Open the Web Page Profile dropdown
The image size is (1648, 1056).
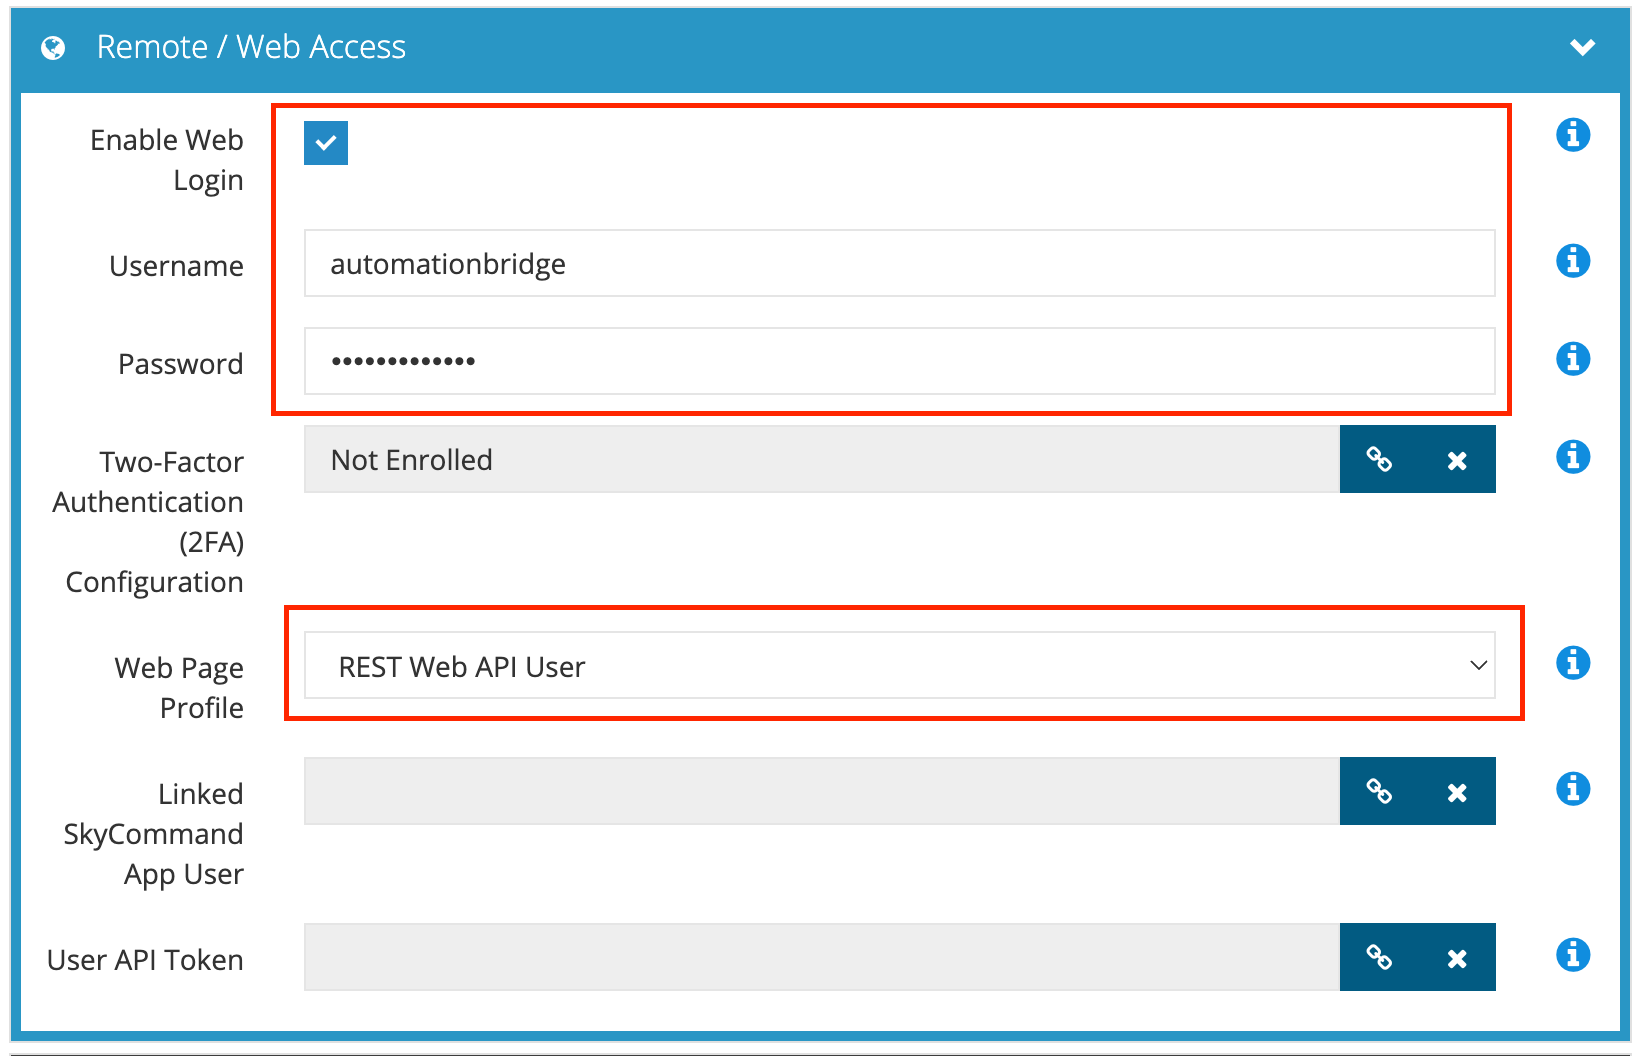click(899, 666)
